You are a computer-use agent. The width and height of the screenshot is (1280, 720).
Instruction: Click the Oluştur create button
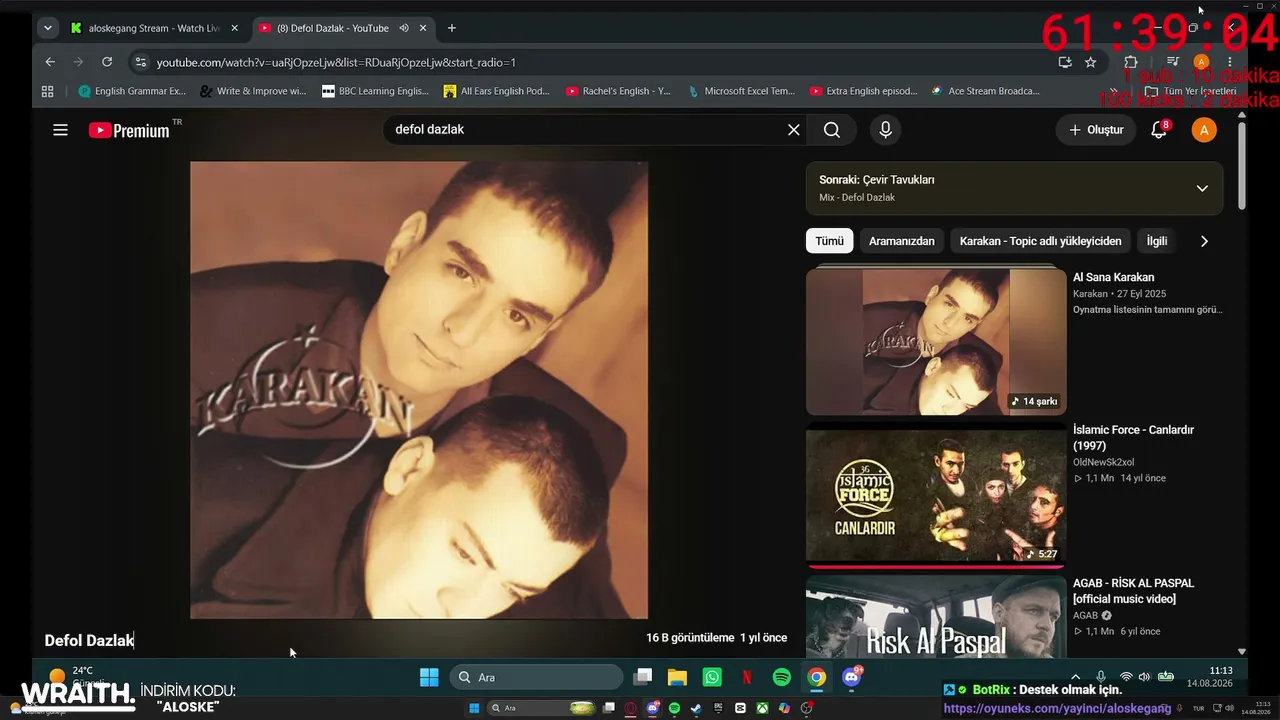click(1097, 130)
